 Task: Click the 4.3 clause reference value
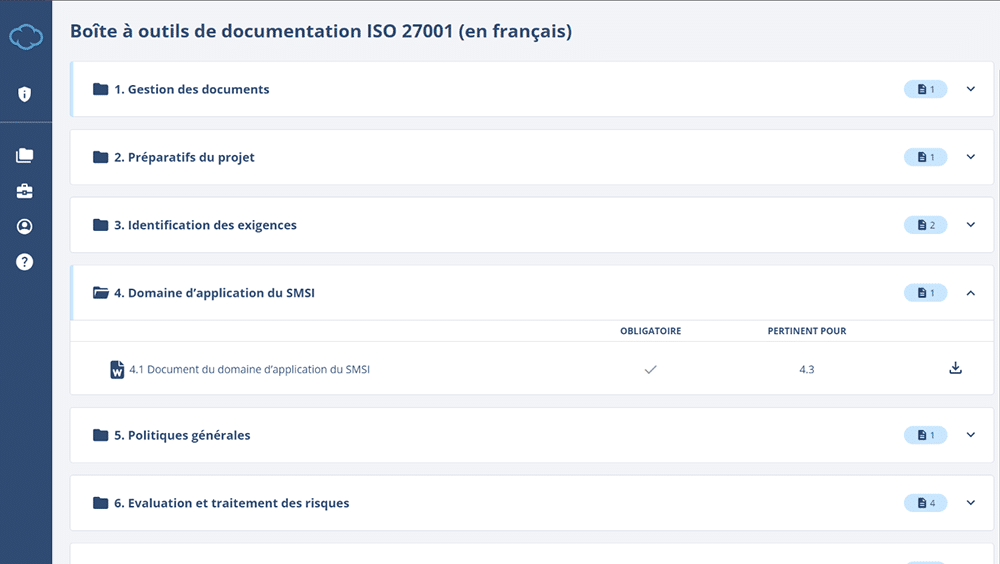point(806,370)
